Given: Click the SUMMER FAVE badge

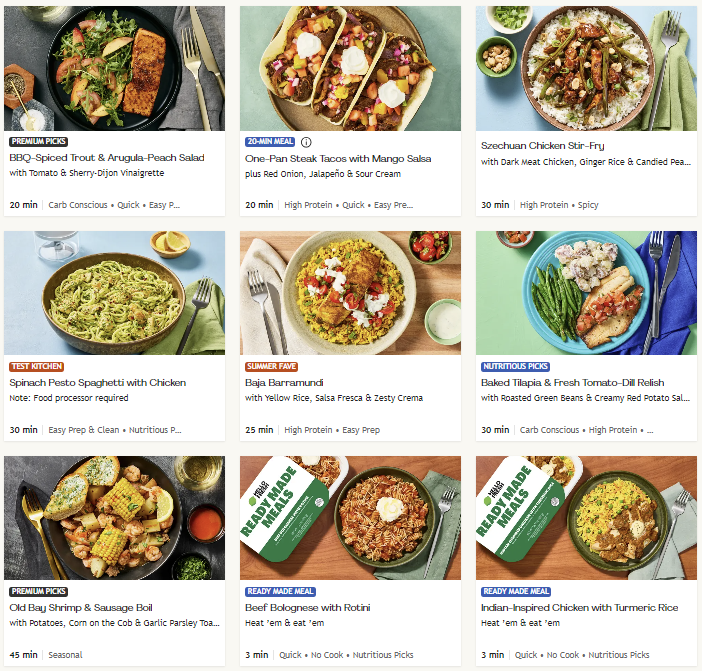Looking at the screenshot, I should click(x=271, y=367).
